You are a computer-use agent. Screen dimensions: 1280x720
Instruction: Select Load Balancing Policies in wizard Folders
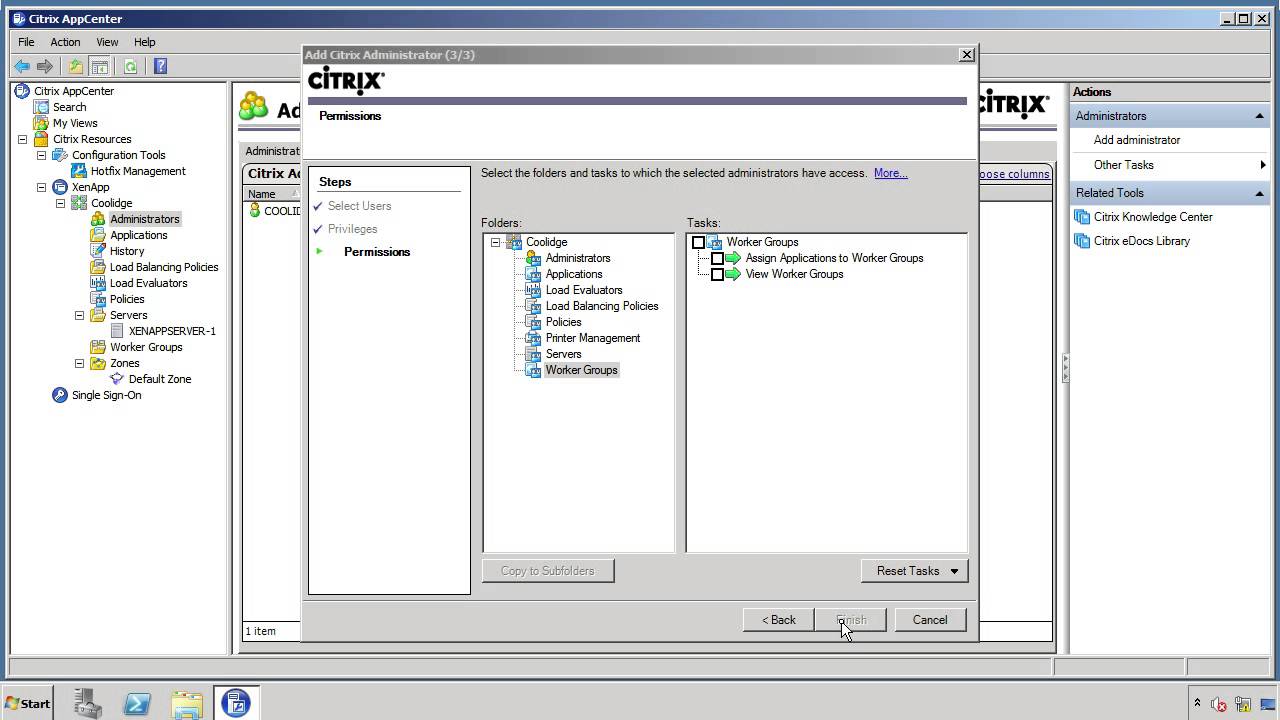[602, 306]
